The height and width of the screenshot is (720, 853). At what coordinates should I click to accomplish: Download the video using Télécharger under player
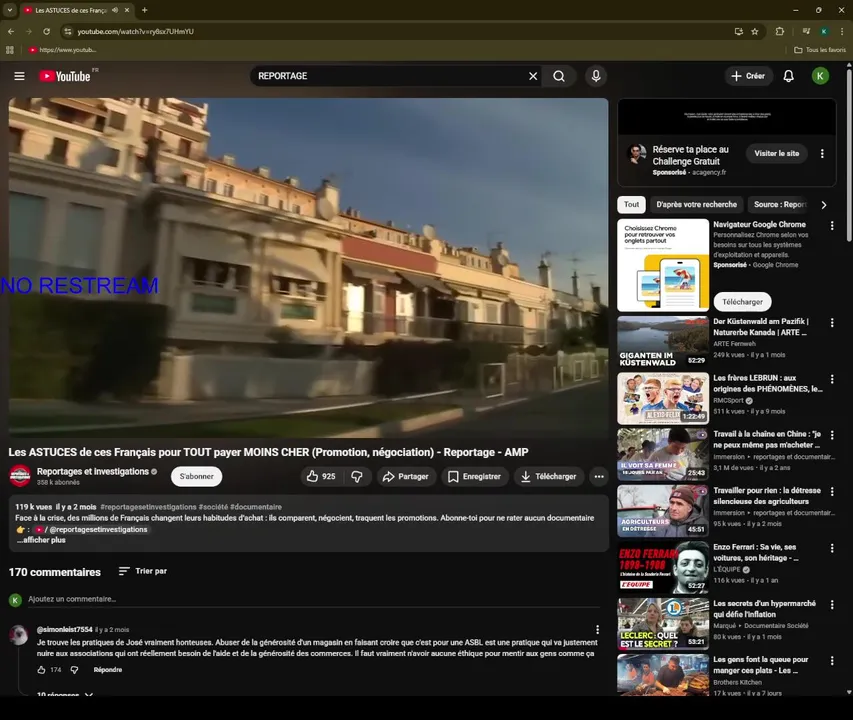[x=549, y=476]
